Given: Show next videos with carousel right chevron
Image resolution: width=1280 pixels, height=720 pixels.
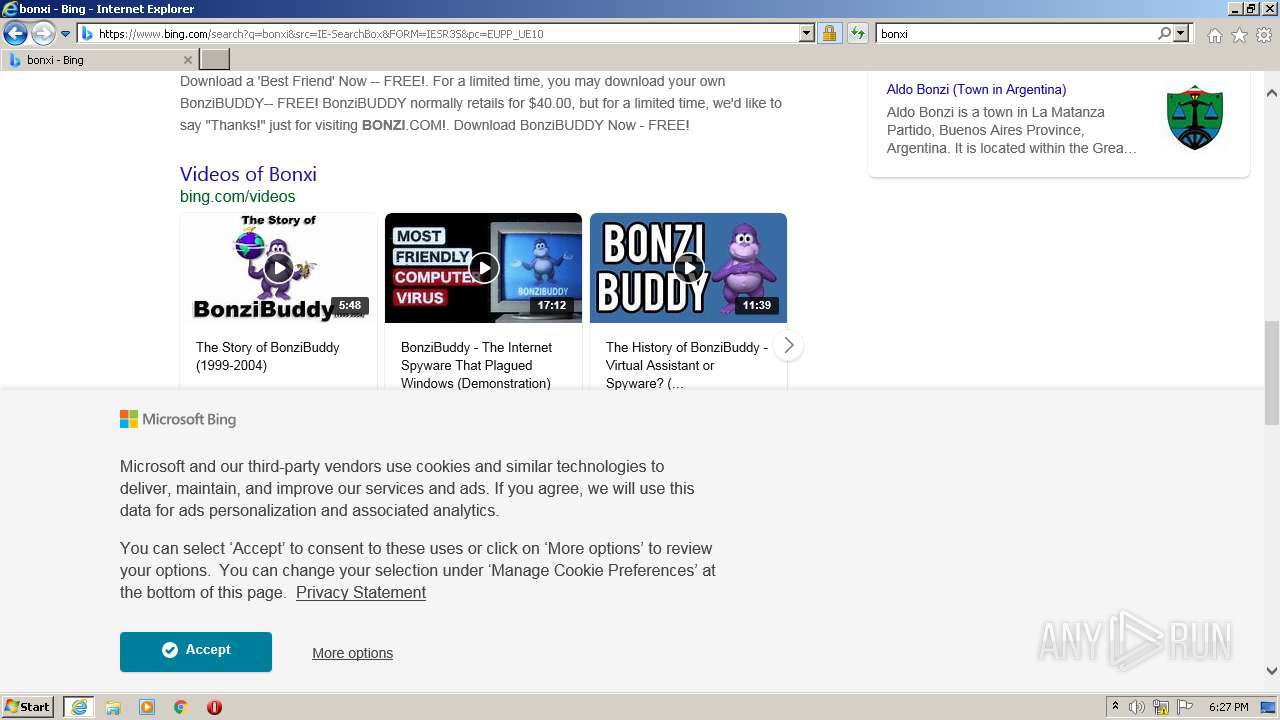Looking at the screenshot, I should (x=788, y=345).
